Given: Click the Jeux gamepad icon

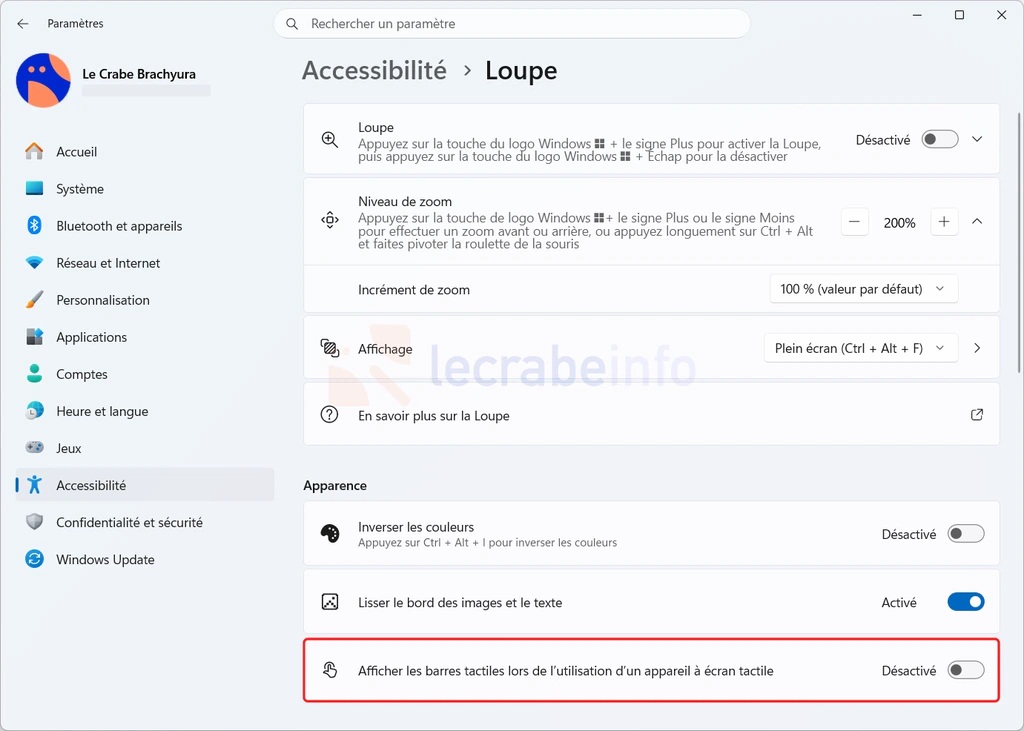Looking at the screenshot, I should (34, 447).
